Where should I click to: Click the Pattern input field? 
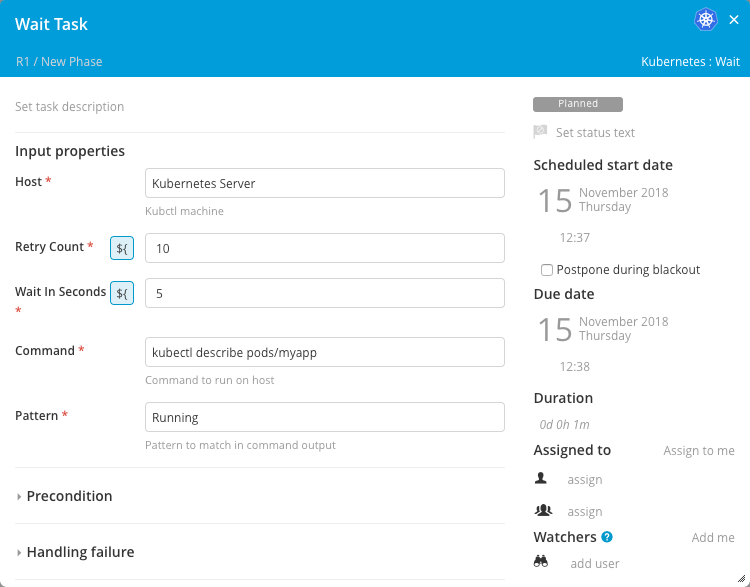(x=324, y=417)
